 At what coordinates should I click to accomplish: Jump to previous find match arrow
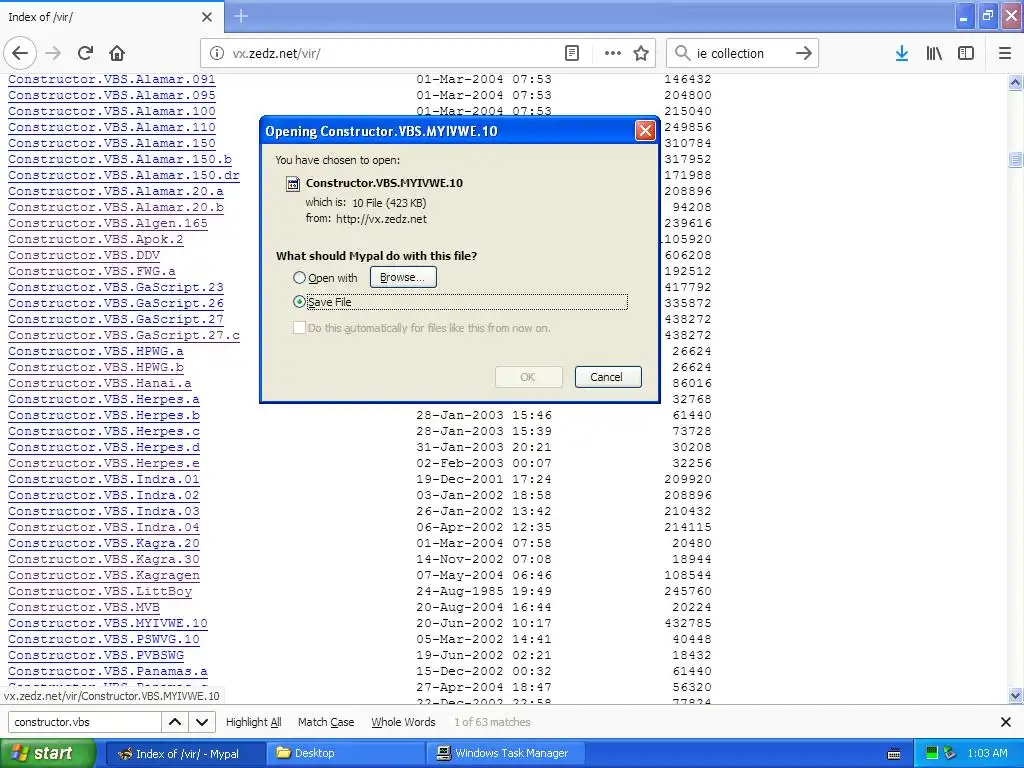[175, 722]
